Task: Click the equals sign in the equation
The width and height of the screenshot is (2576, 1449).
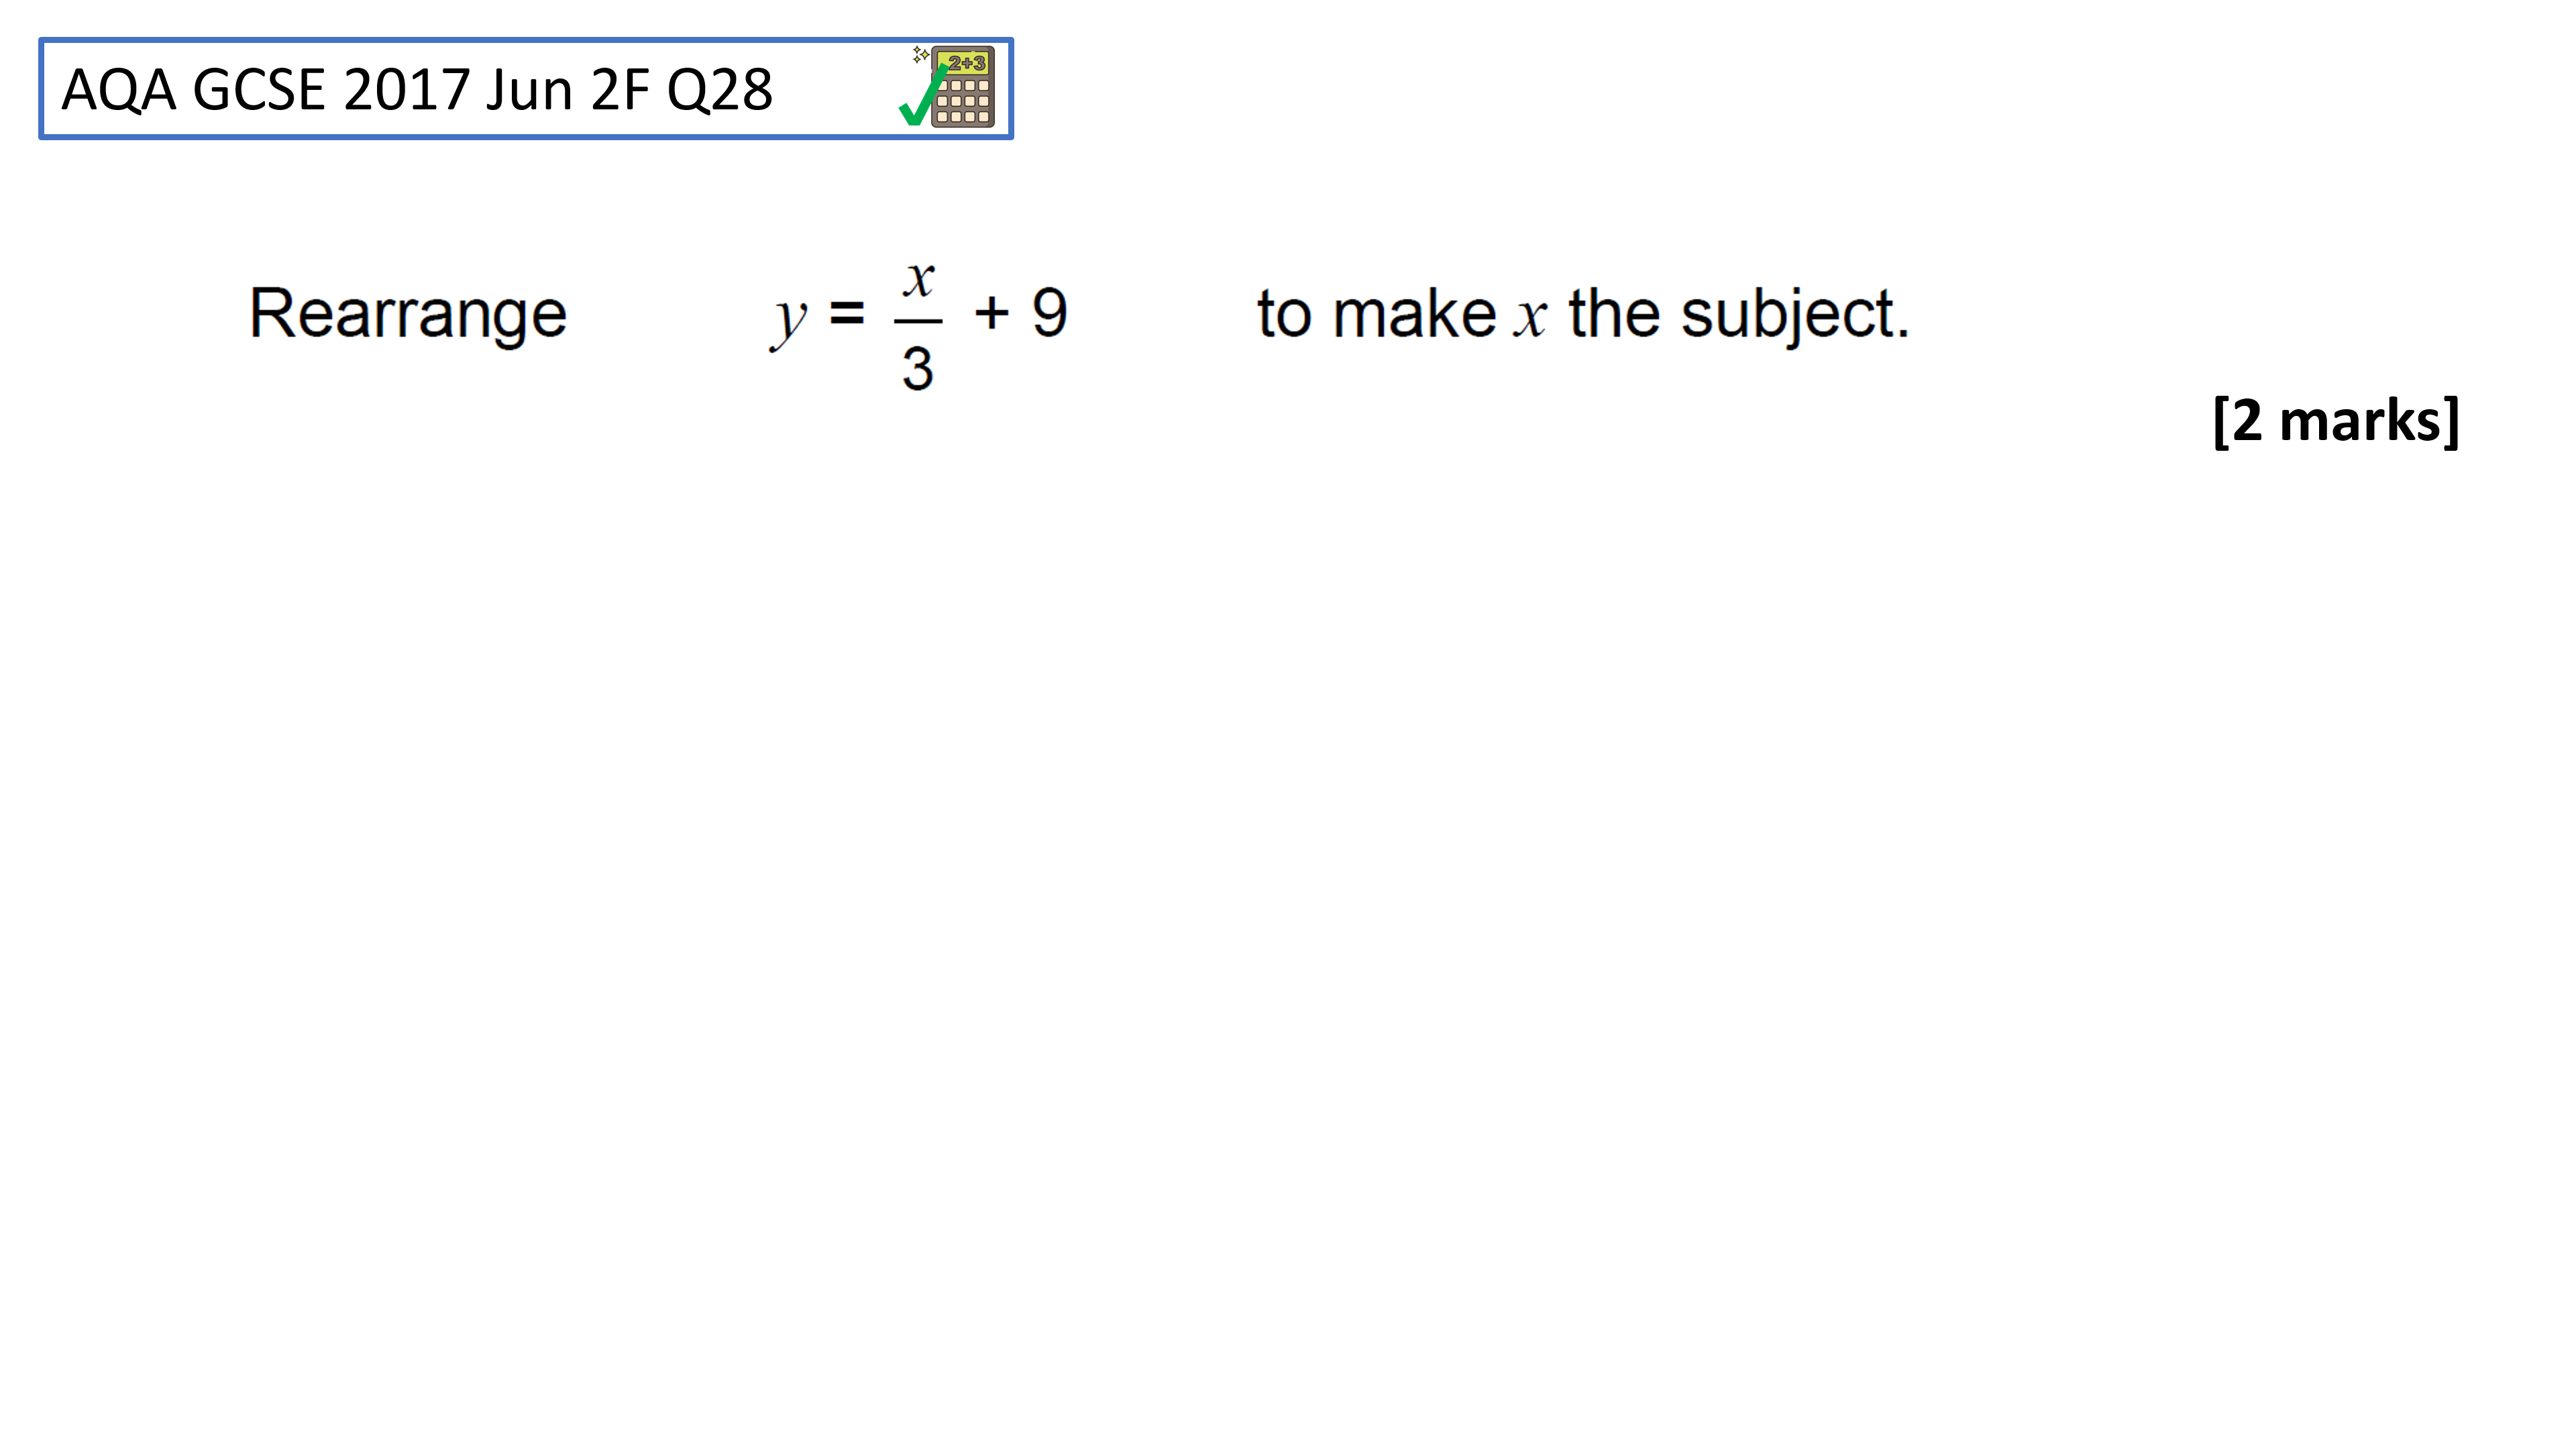Action: click(x=847, y=314)
